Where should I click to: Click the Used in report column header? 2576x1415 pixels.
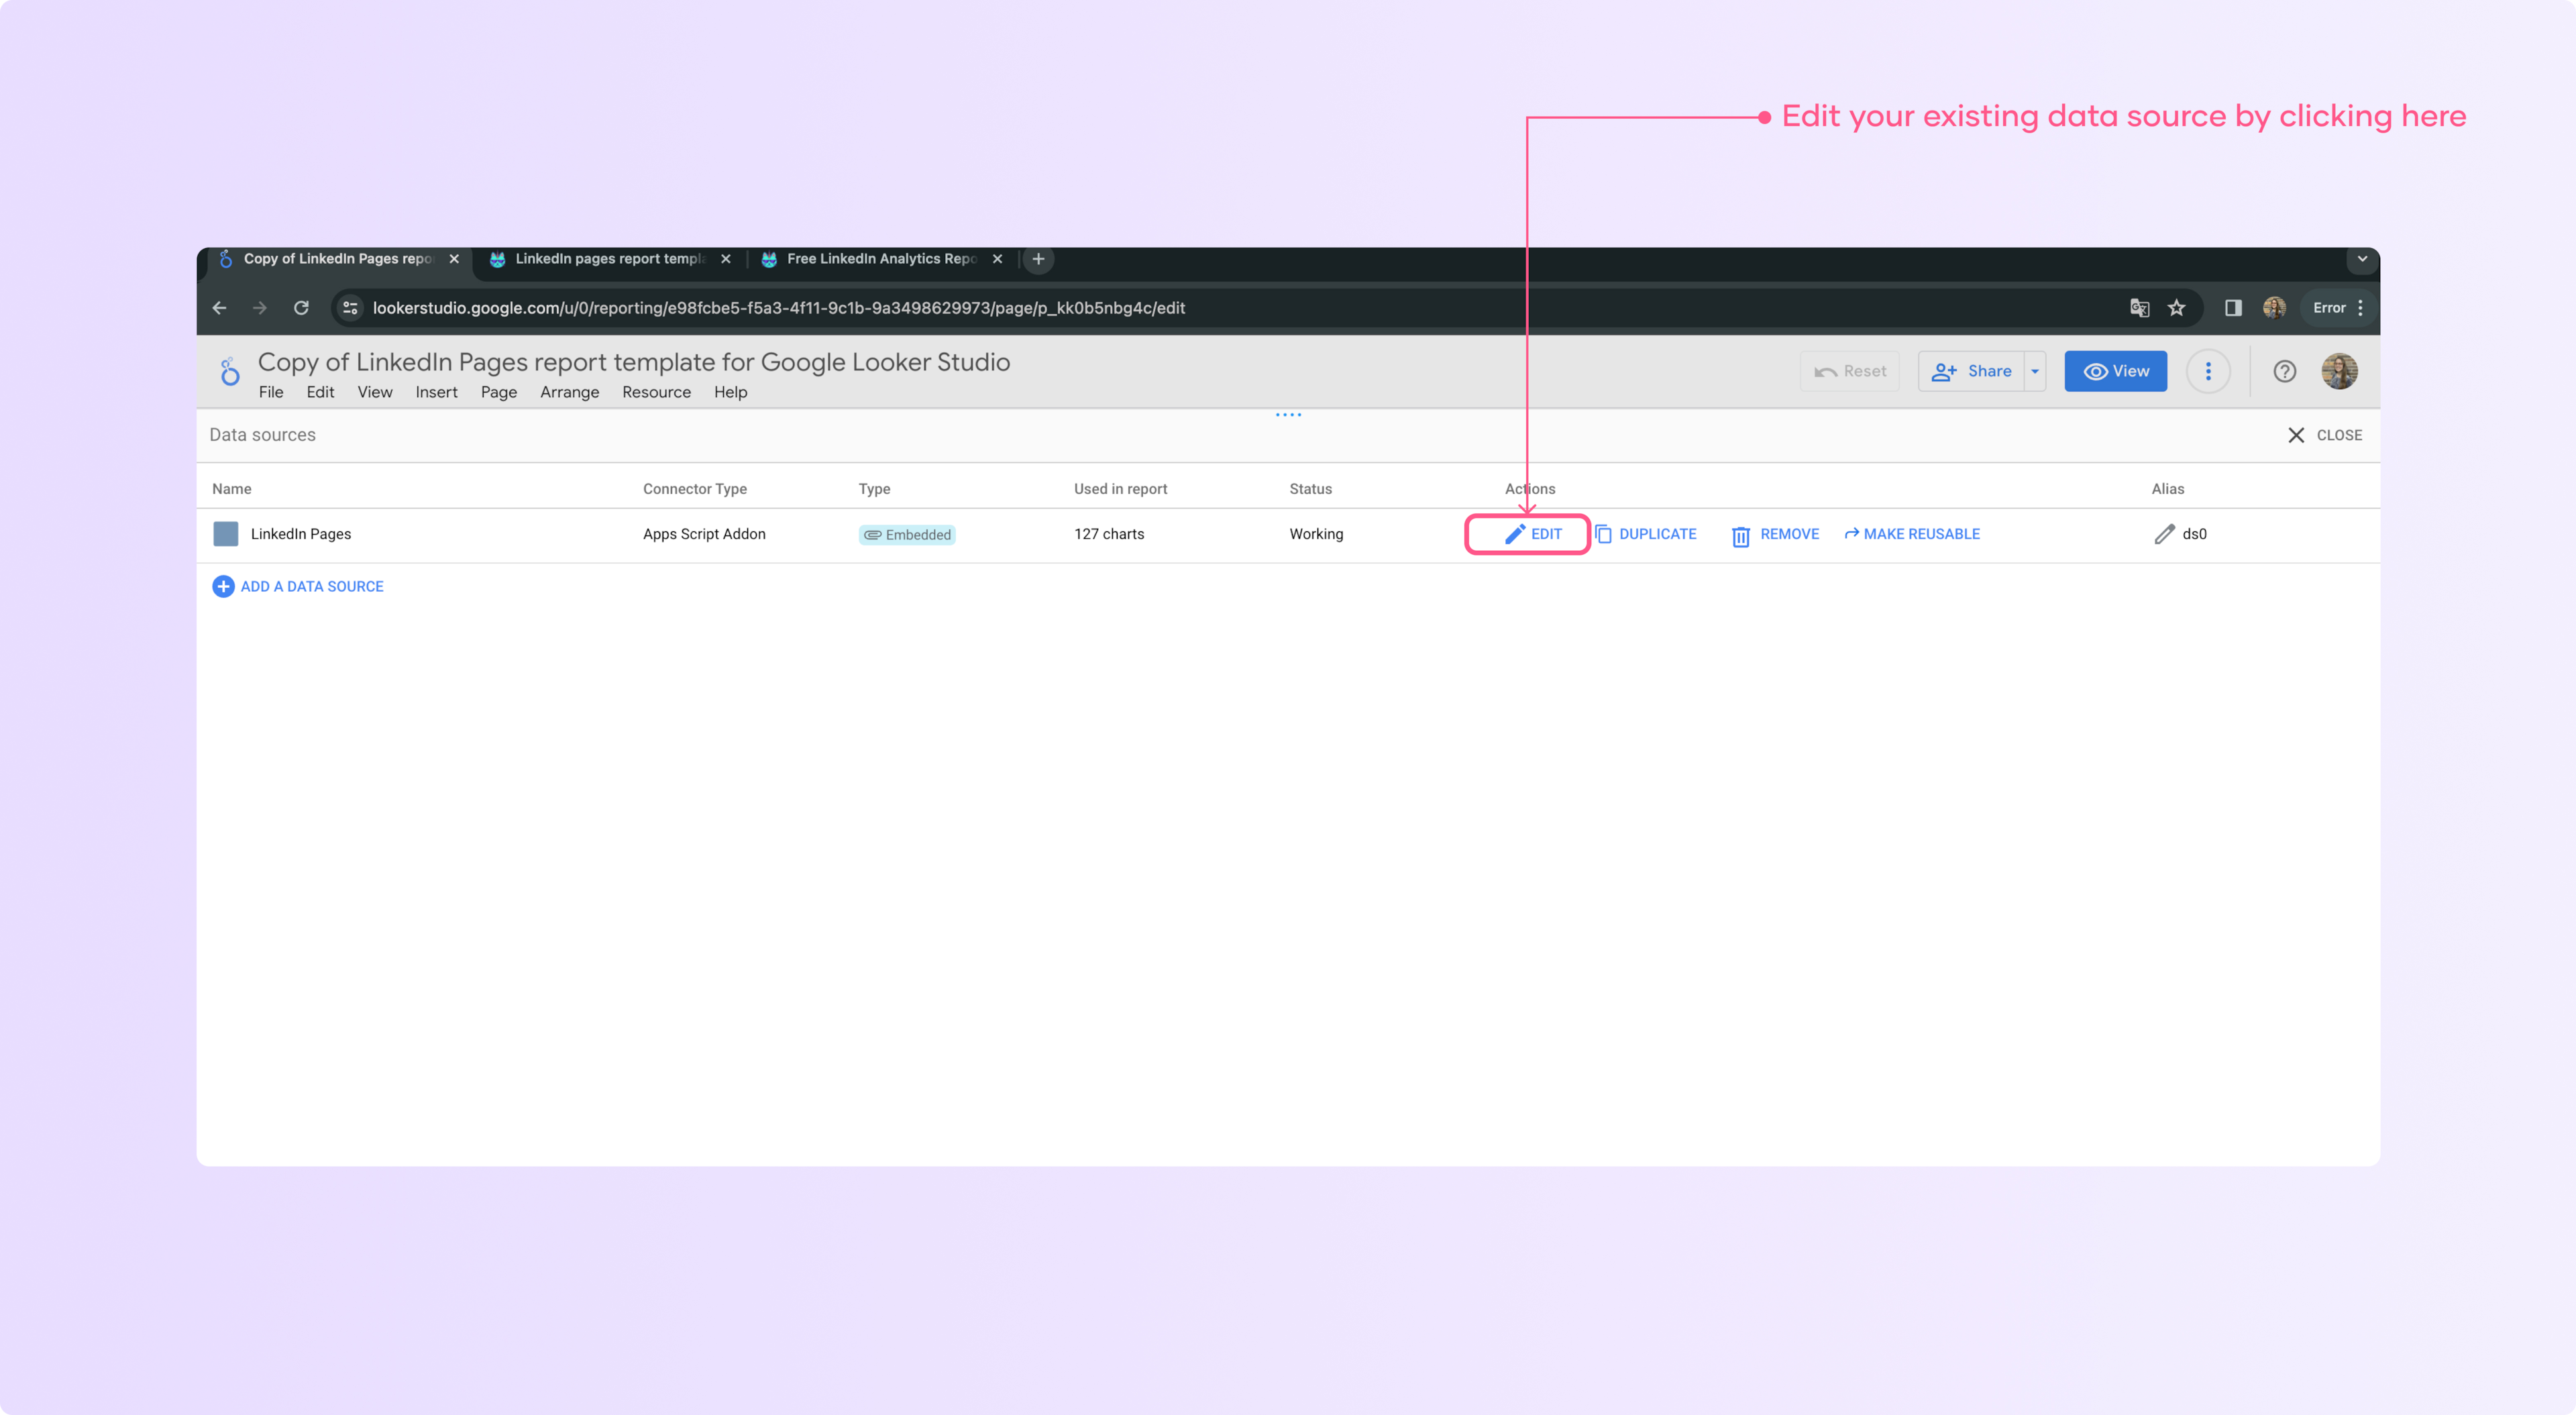point(1120,489)
